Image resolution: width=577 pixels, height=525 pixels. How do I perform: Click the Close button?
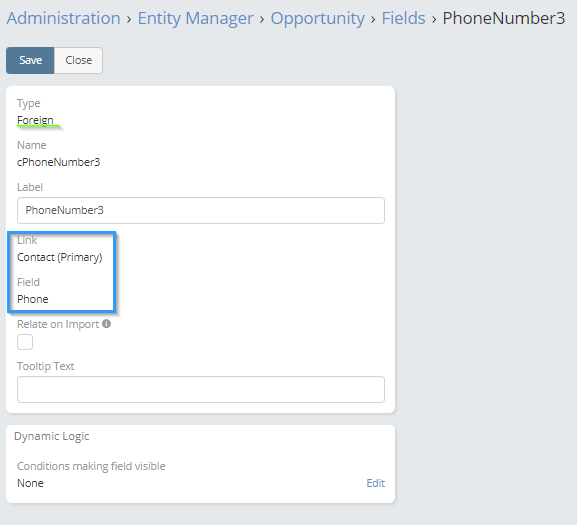78,60
